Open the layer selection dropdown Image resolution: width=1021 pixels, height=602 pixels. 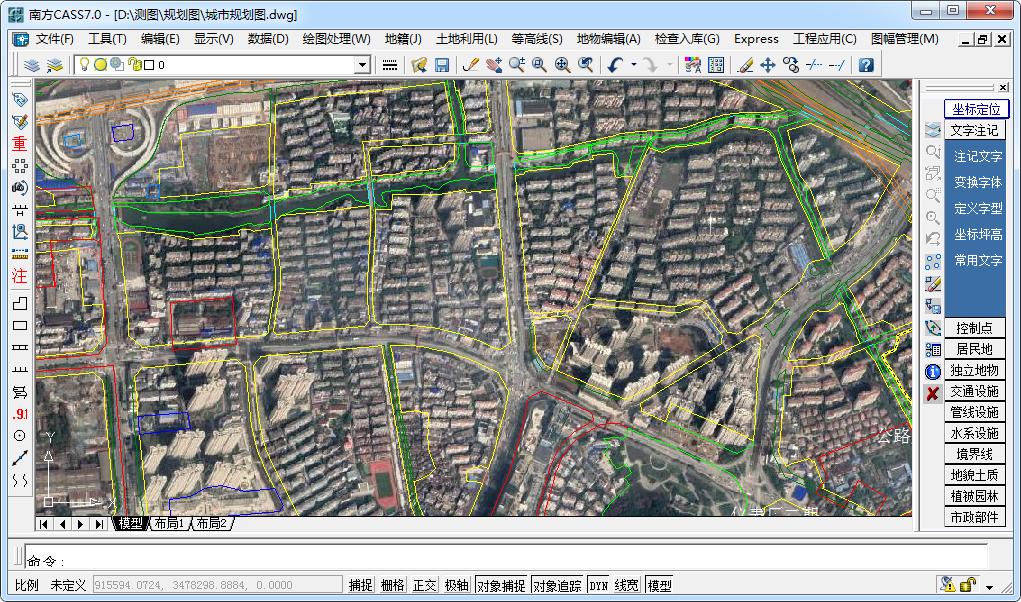click(x=363, y=65)
